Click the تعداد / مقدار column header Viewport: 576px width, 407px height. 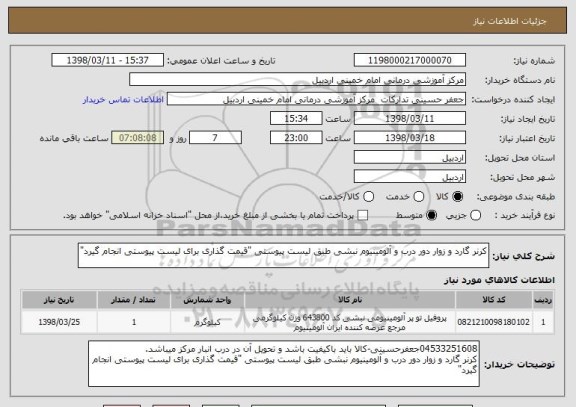(134, 300)
